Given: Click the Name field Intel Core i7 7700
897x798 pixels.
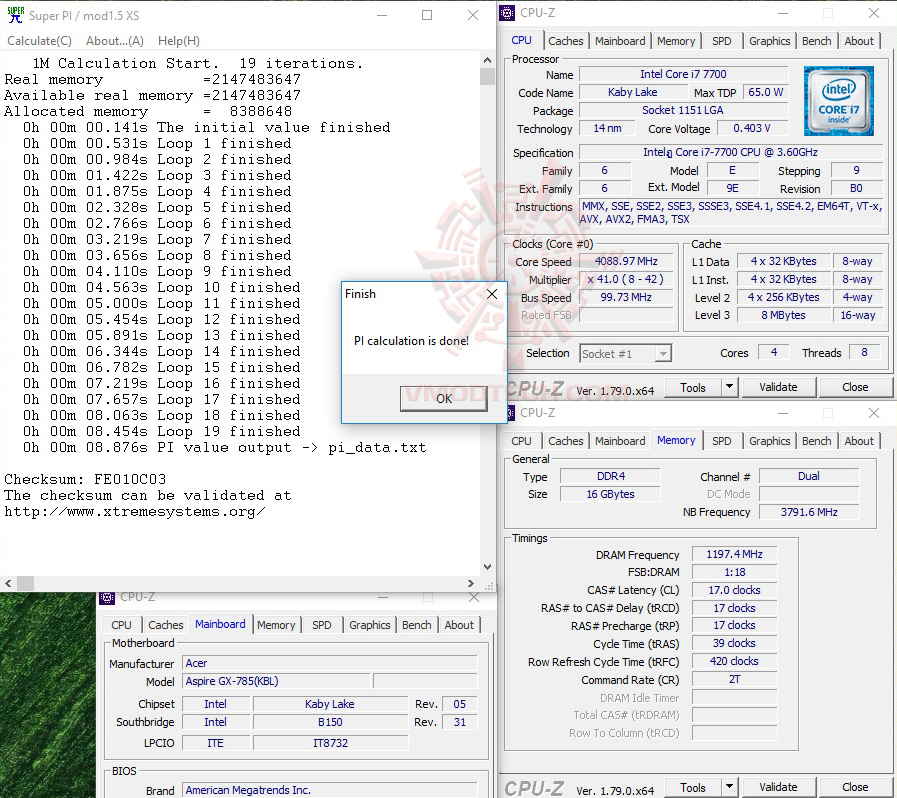Looking at the screenshot, I should tap(683, 74).
